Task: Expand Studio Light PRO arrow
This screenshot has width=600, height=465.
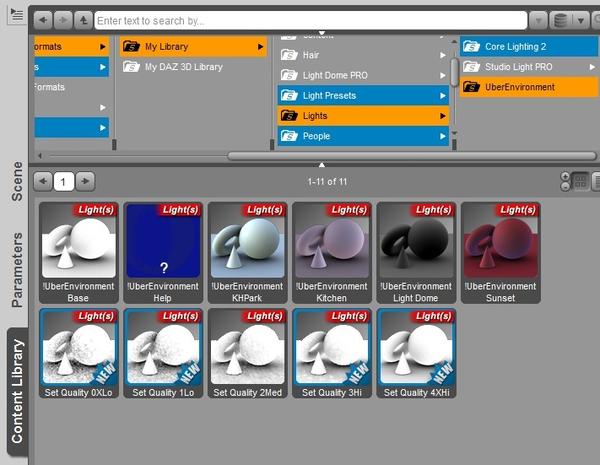Action: click(592, 67)
